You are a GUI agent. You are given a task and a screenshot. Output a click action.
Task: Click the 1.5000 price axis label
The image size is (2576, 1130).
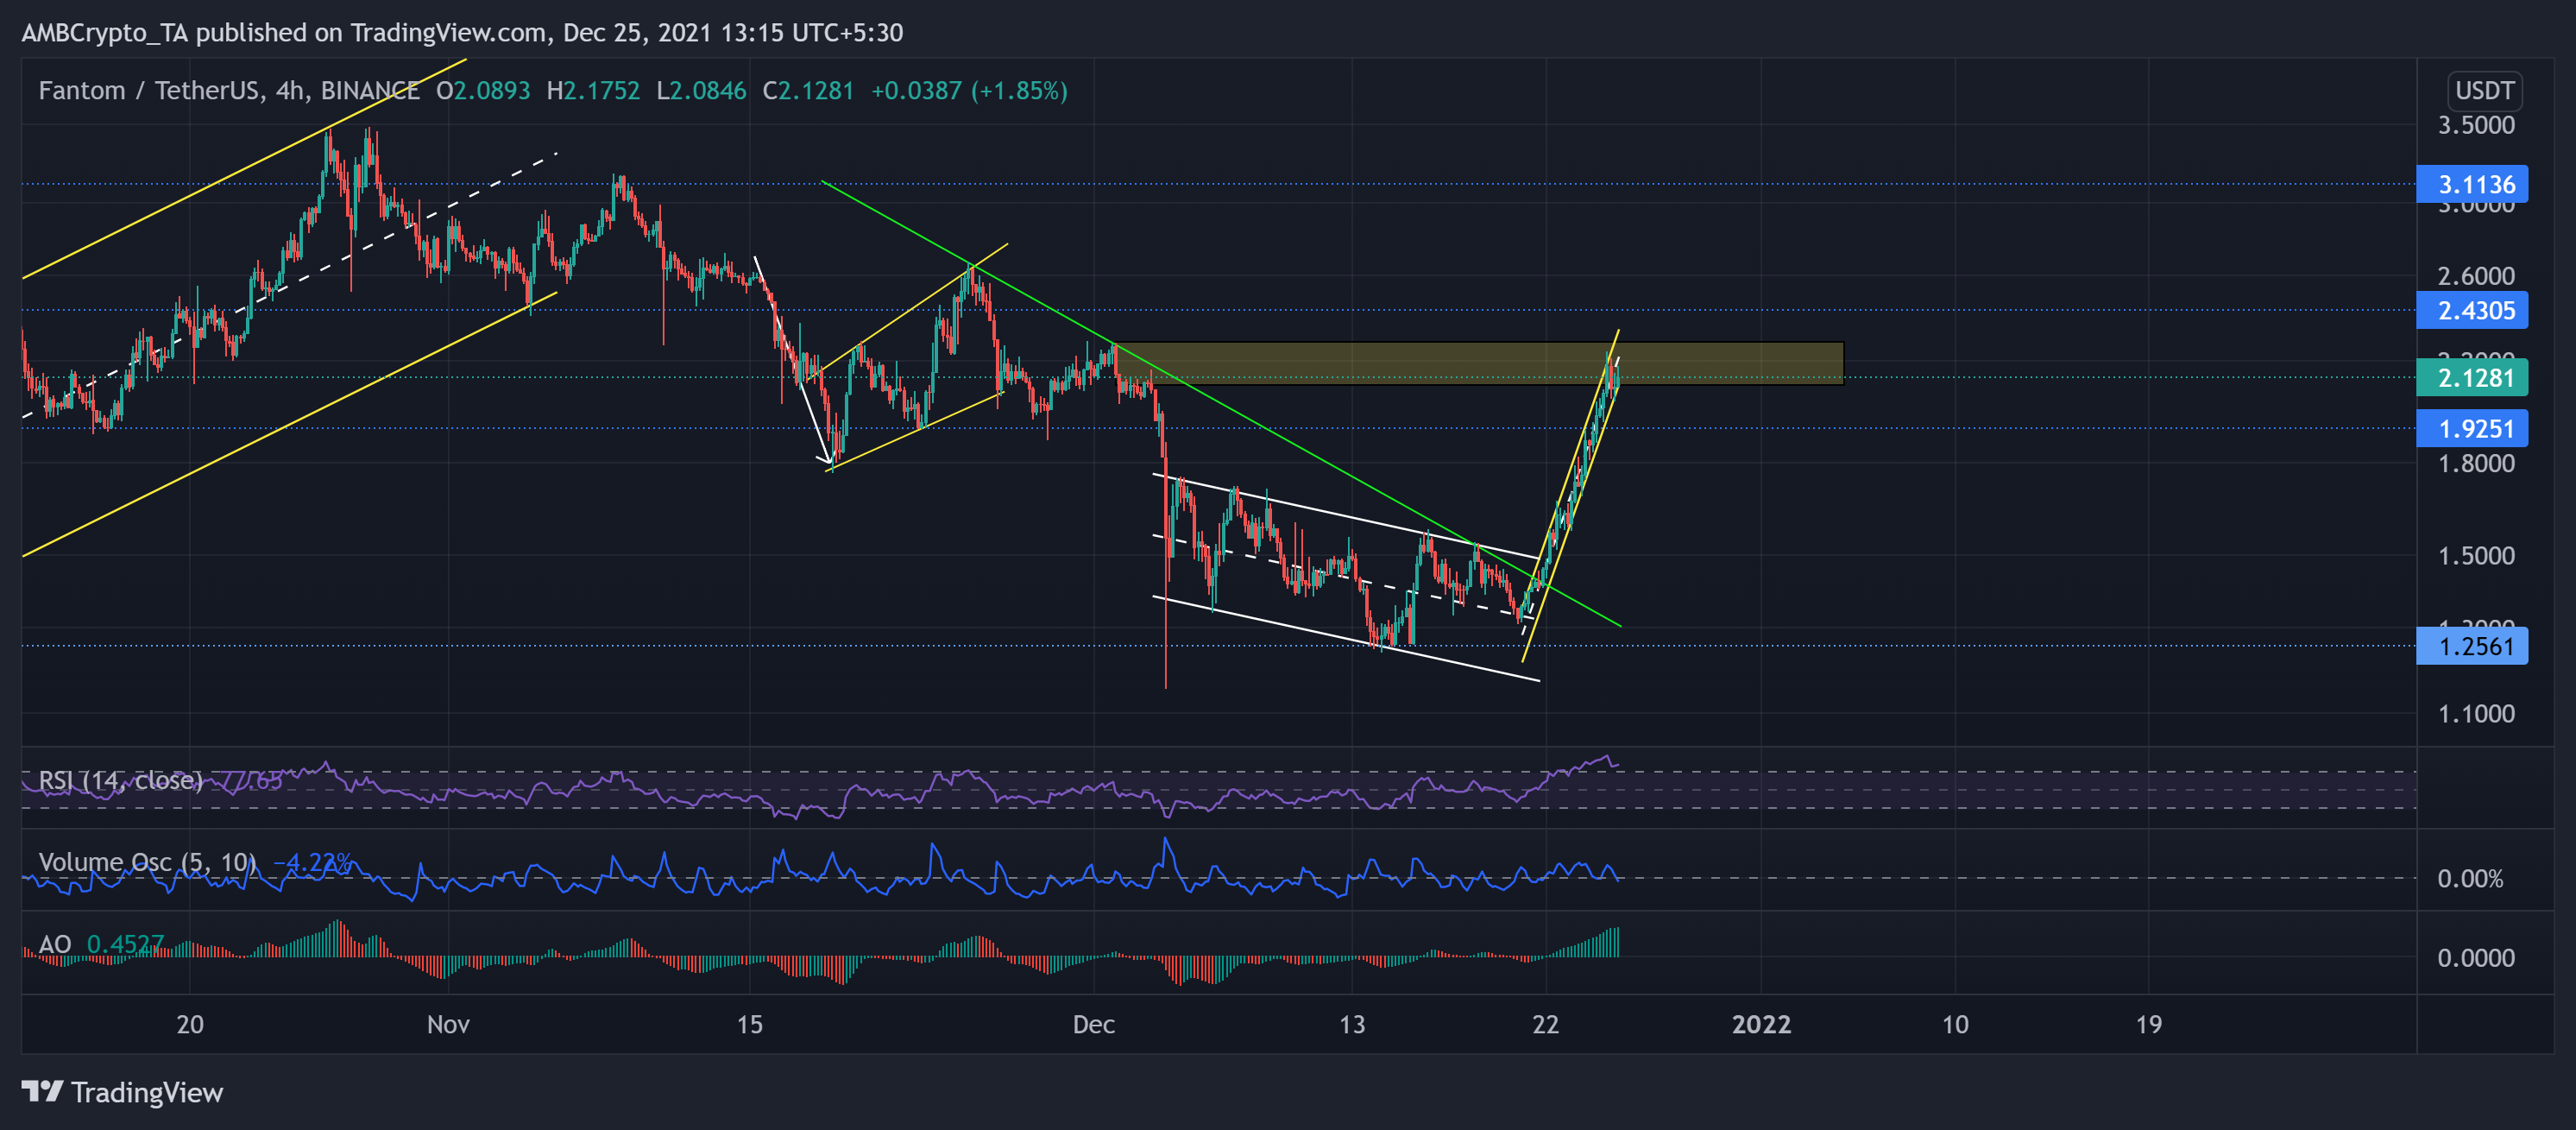2476,556
